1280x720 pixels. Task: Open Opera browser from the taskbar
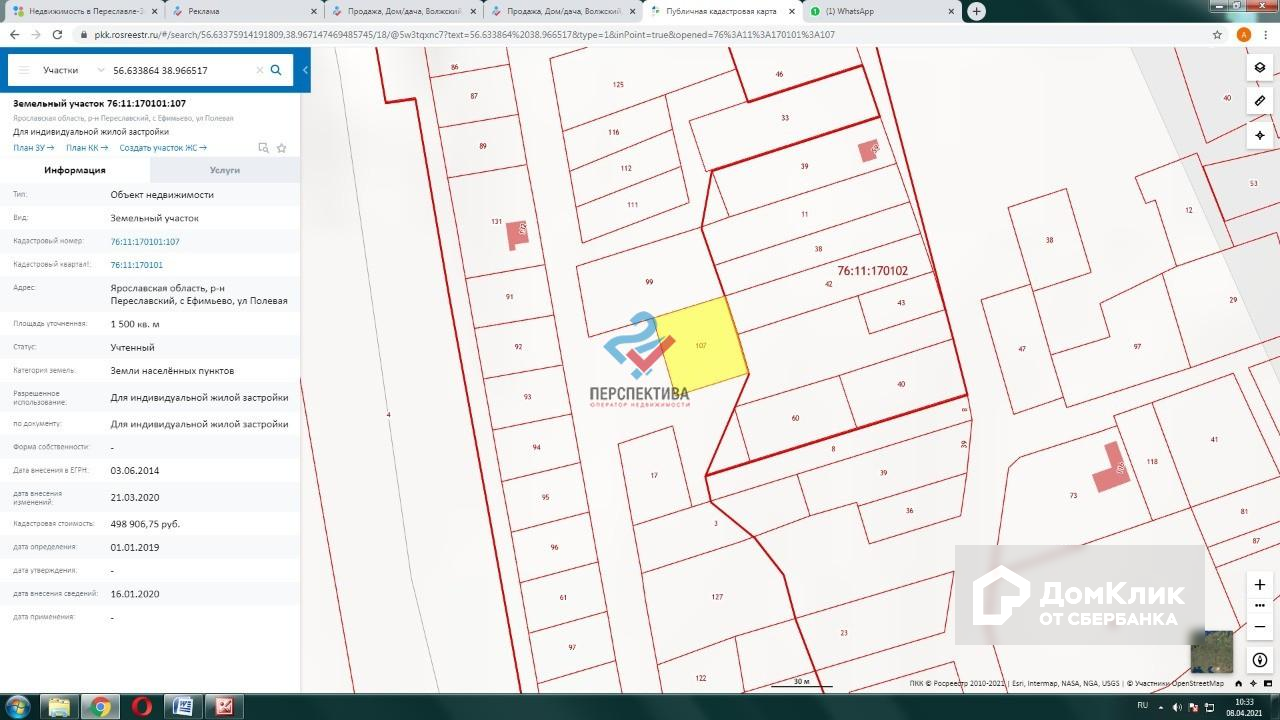142,707
